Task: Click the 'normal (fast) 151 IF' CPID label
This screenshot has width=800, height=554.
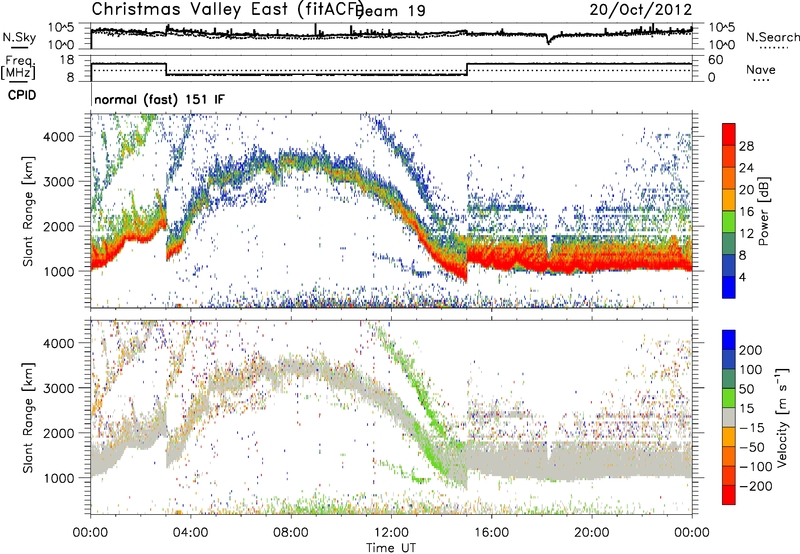Action: (159, 99)
